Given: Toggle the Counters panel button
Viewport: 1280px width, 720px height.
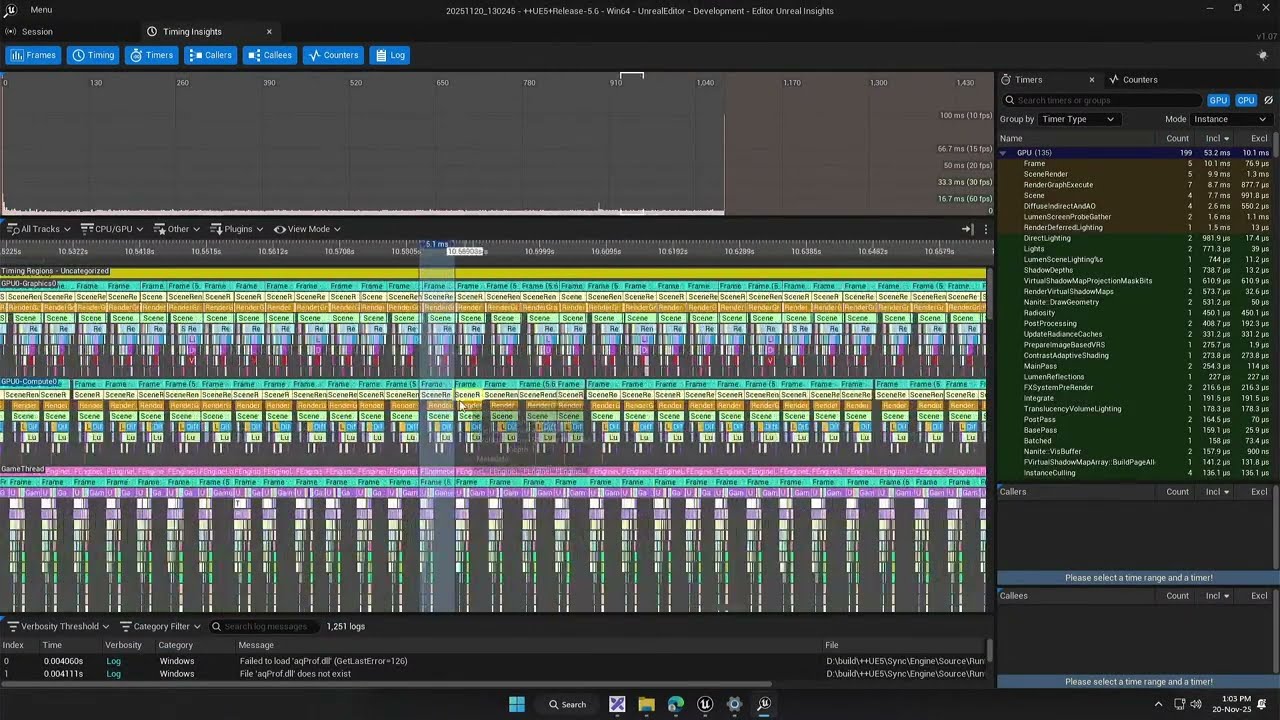Looking at the screenshot, I should (x=333, y=55).
